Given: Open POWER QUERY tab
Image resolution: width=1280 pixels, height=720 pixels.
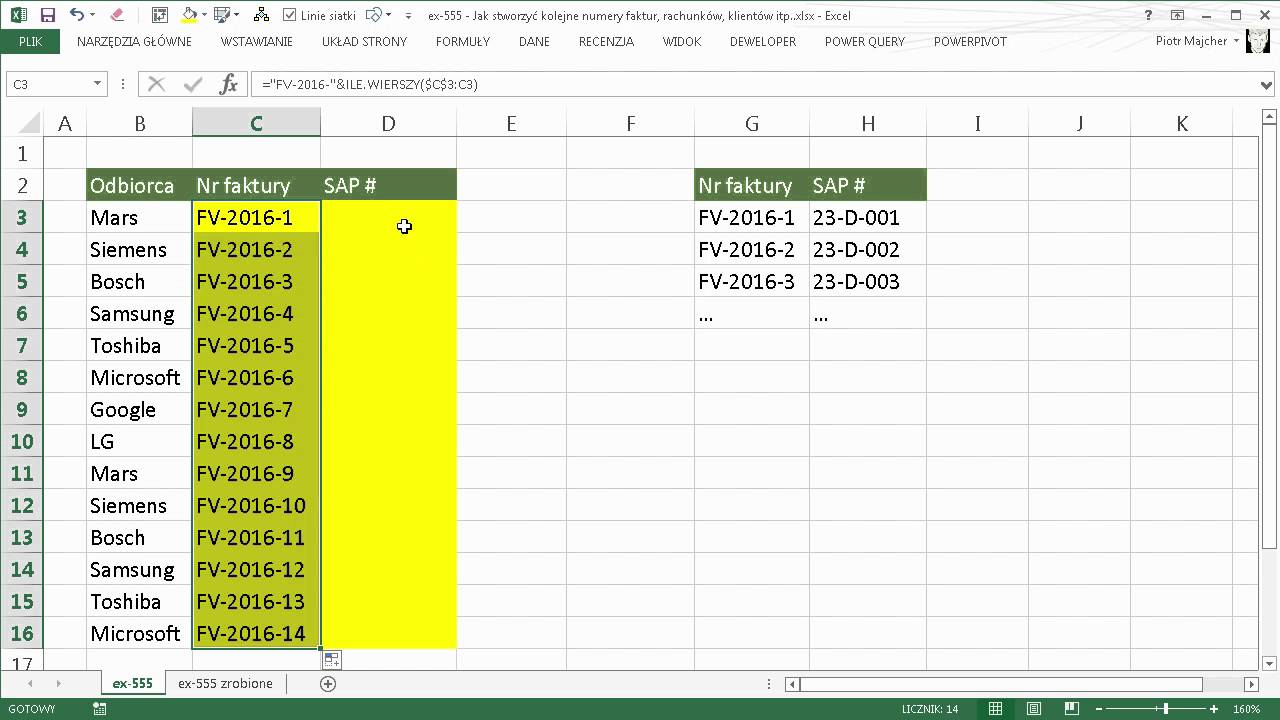Looking at the screenshot, I should pyautogui.click(x=865, y=41).
